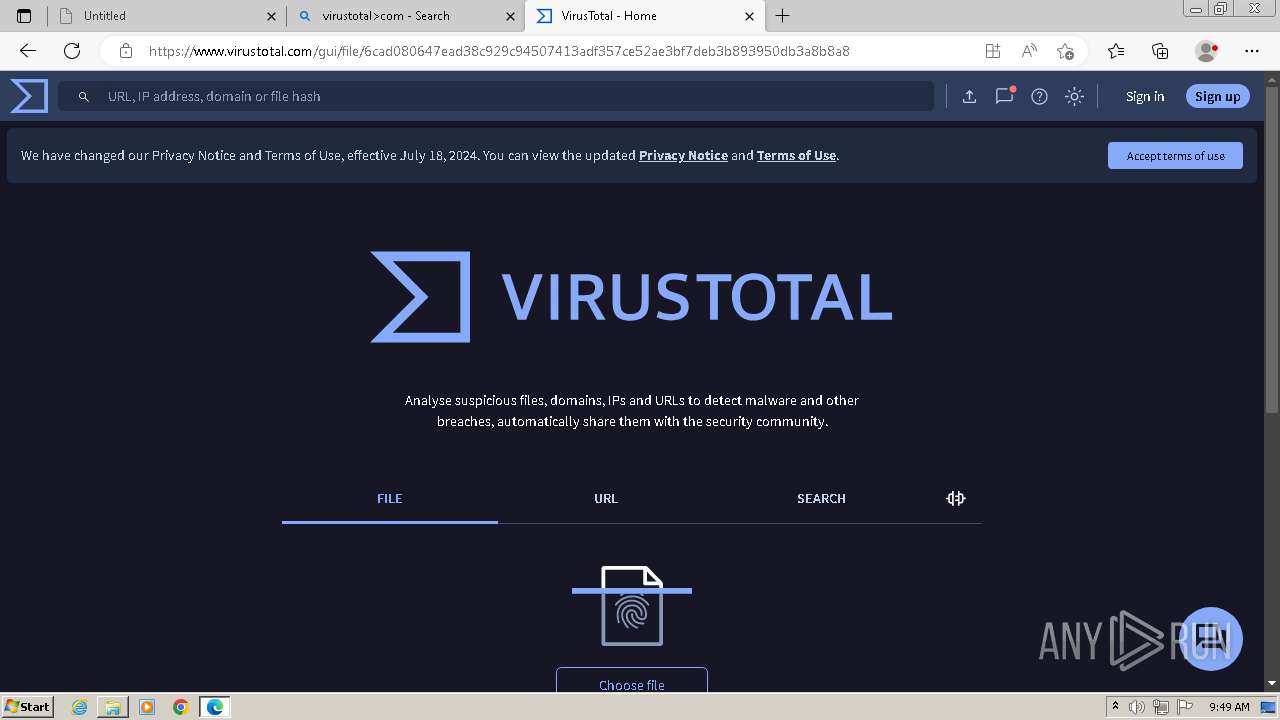Open the Collections icon
Image resolution: width=1280 pixels, height=720 pixels.
1160,51
